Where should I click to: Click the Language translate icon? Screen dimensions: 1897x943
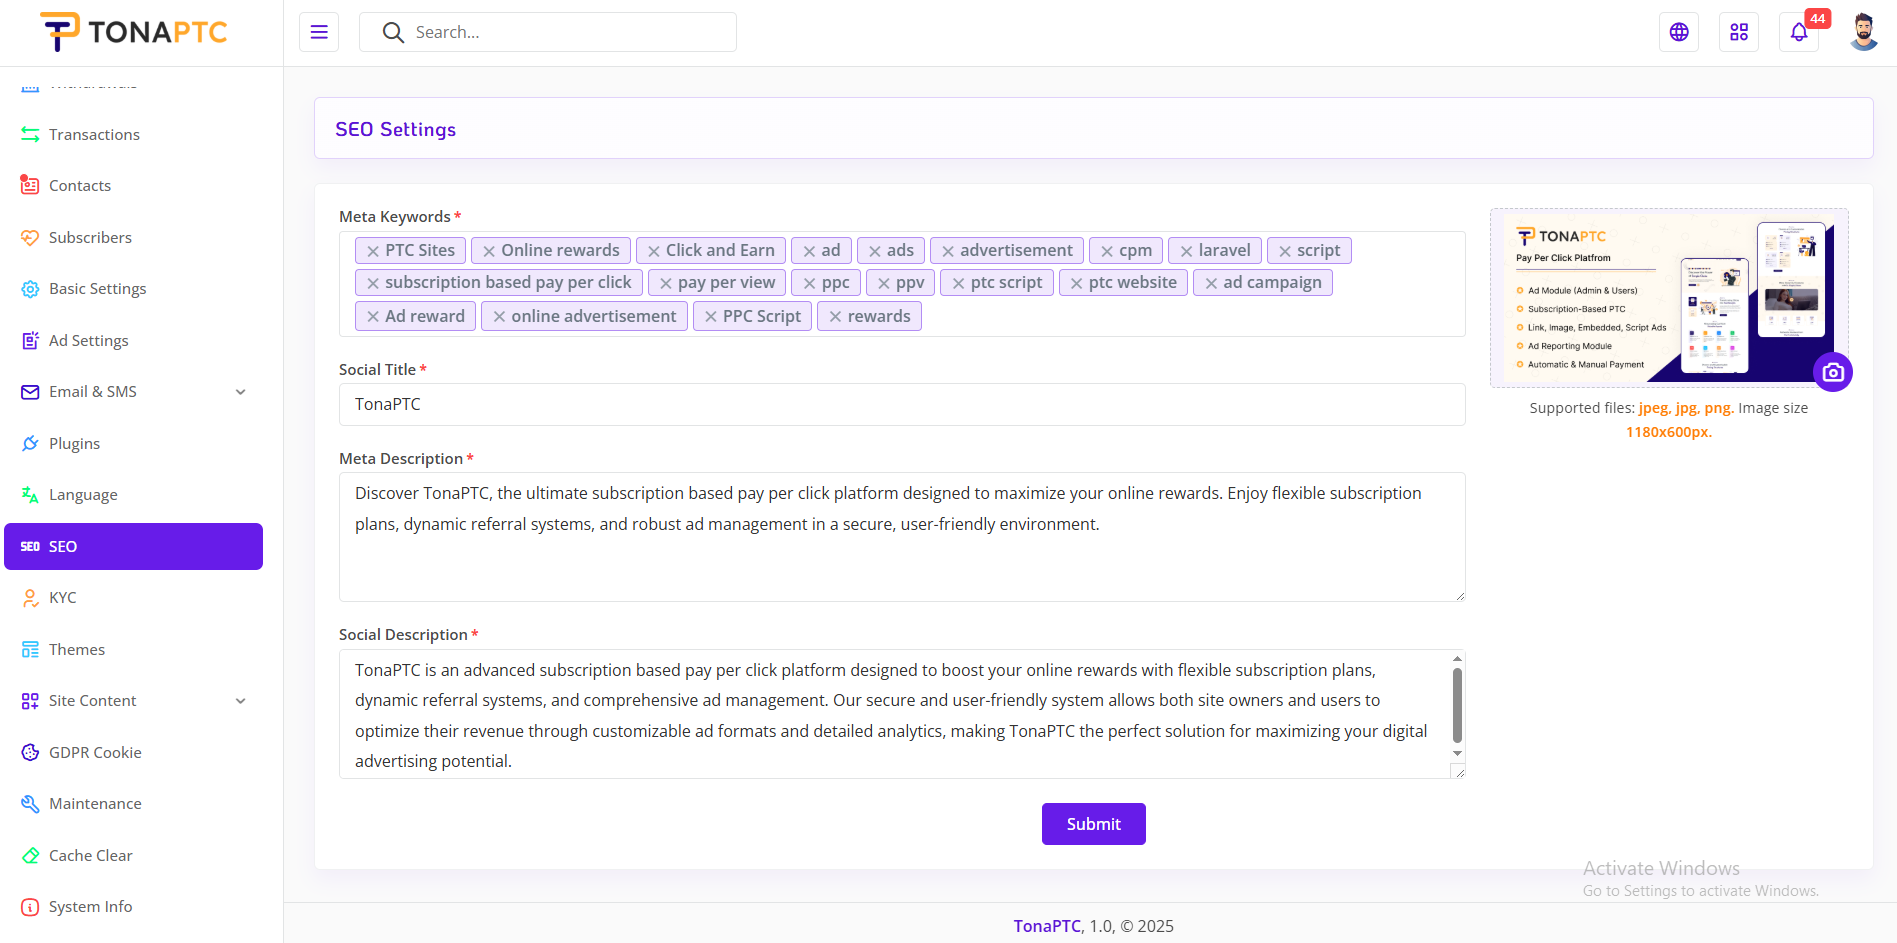pos(30,494)
